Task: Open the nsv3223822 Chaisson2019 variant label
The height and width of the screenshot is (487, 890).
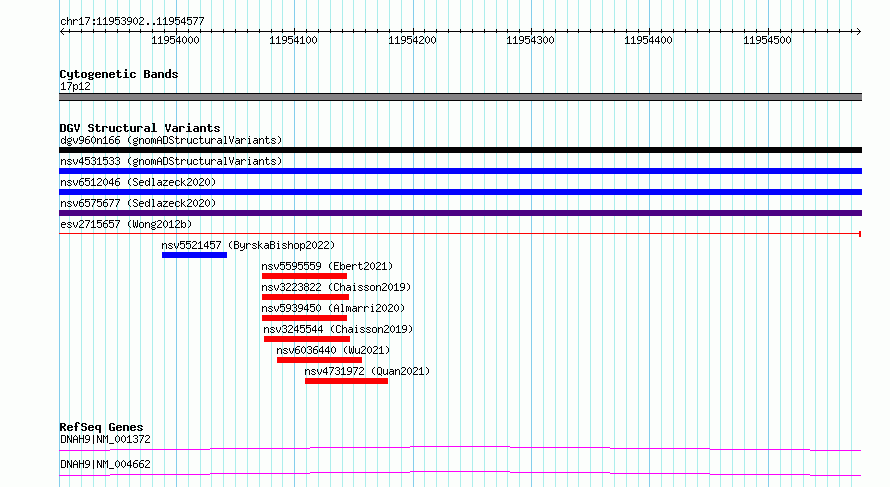Action: pos(336,287)
